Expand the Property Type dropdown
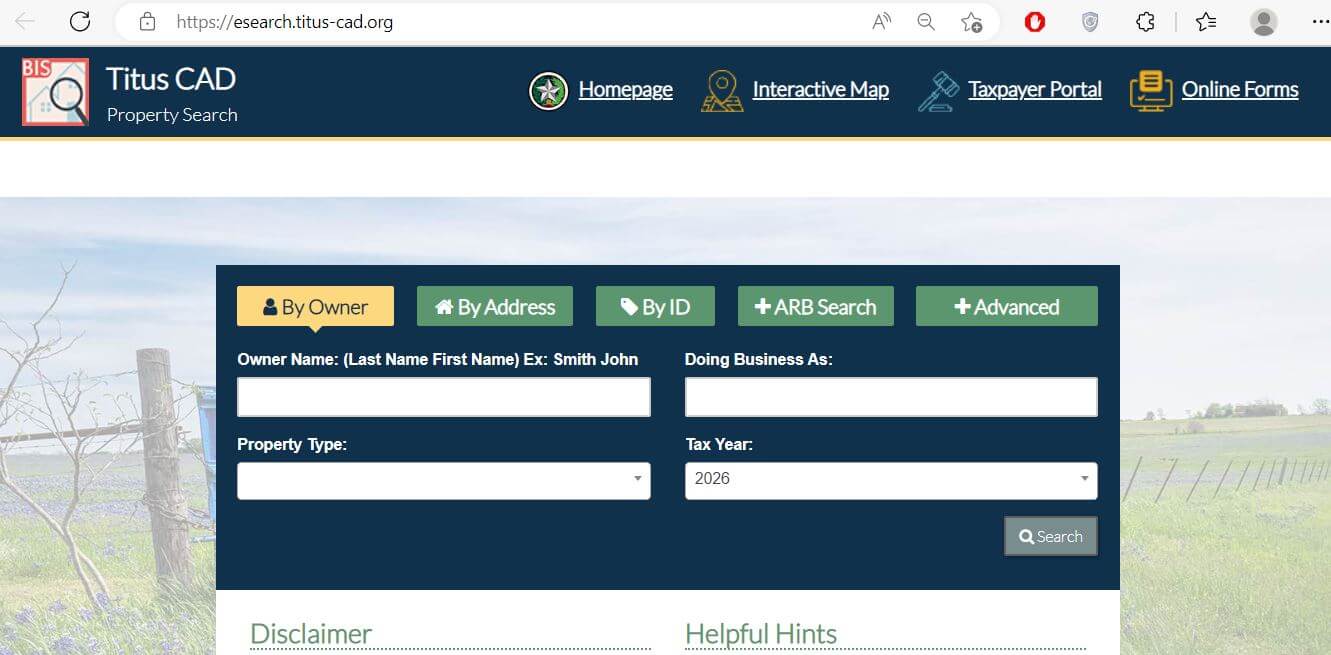The image size is (1331, 655). [x=443, y=480]
